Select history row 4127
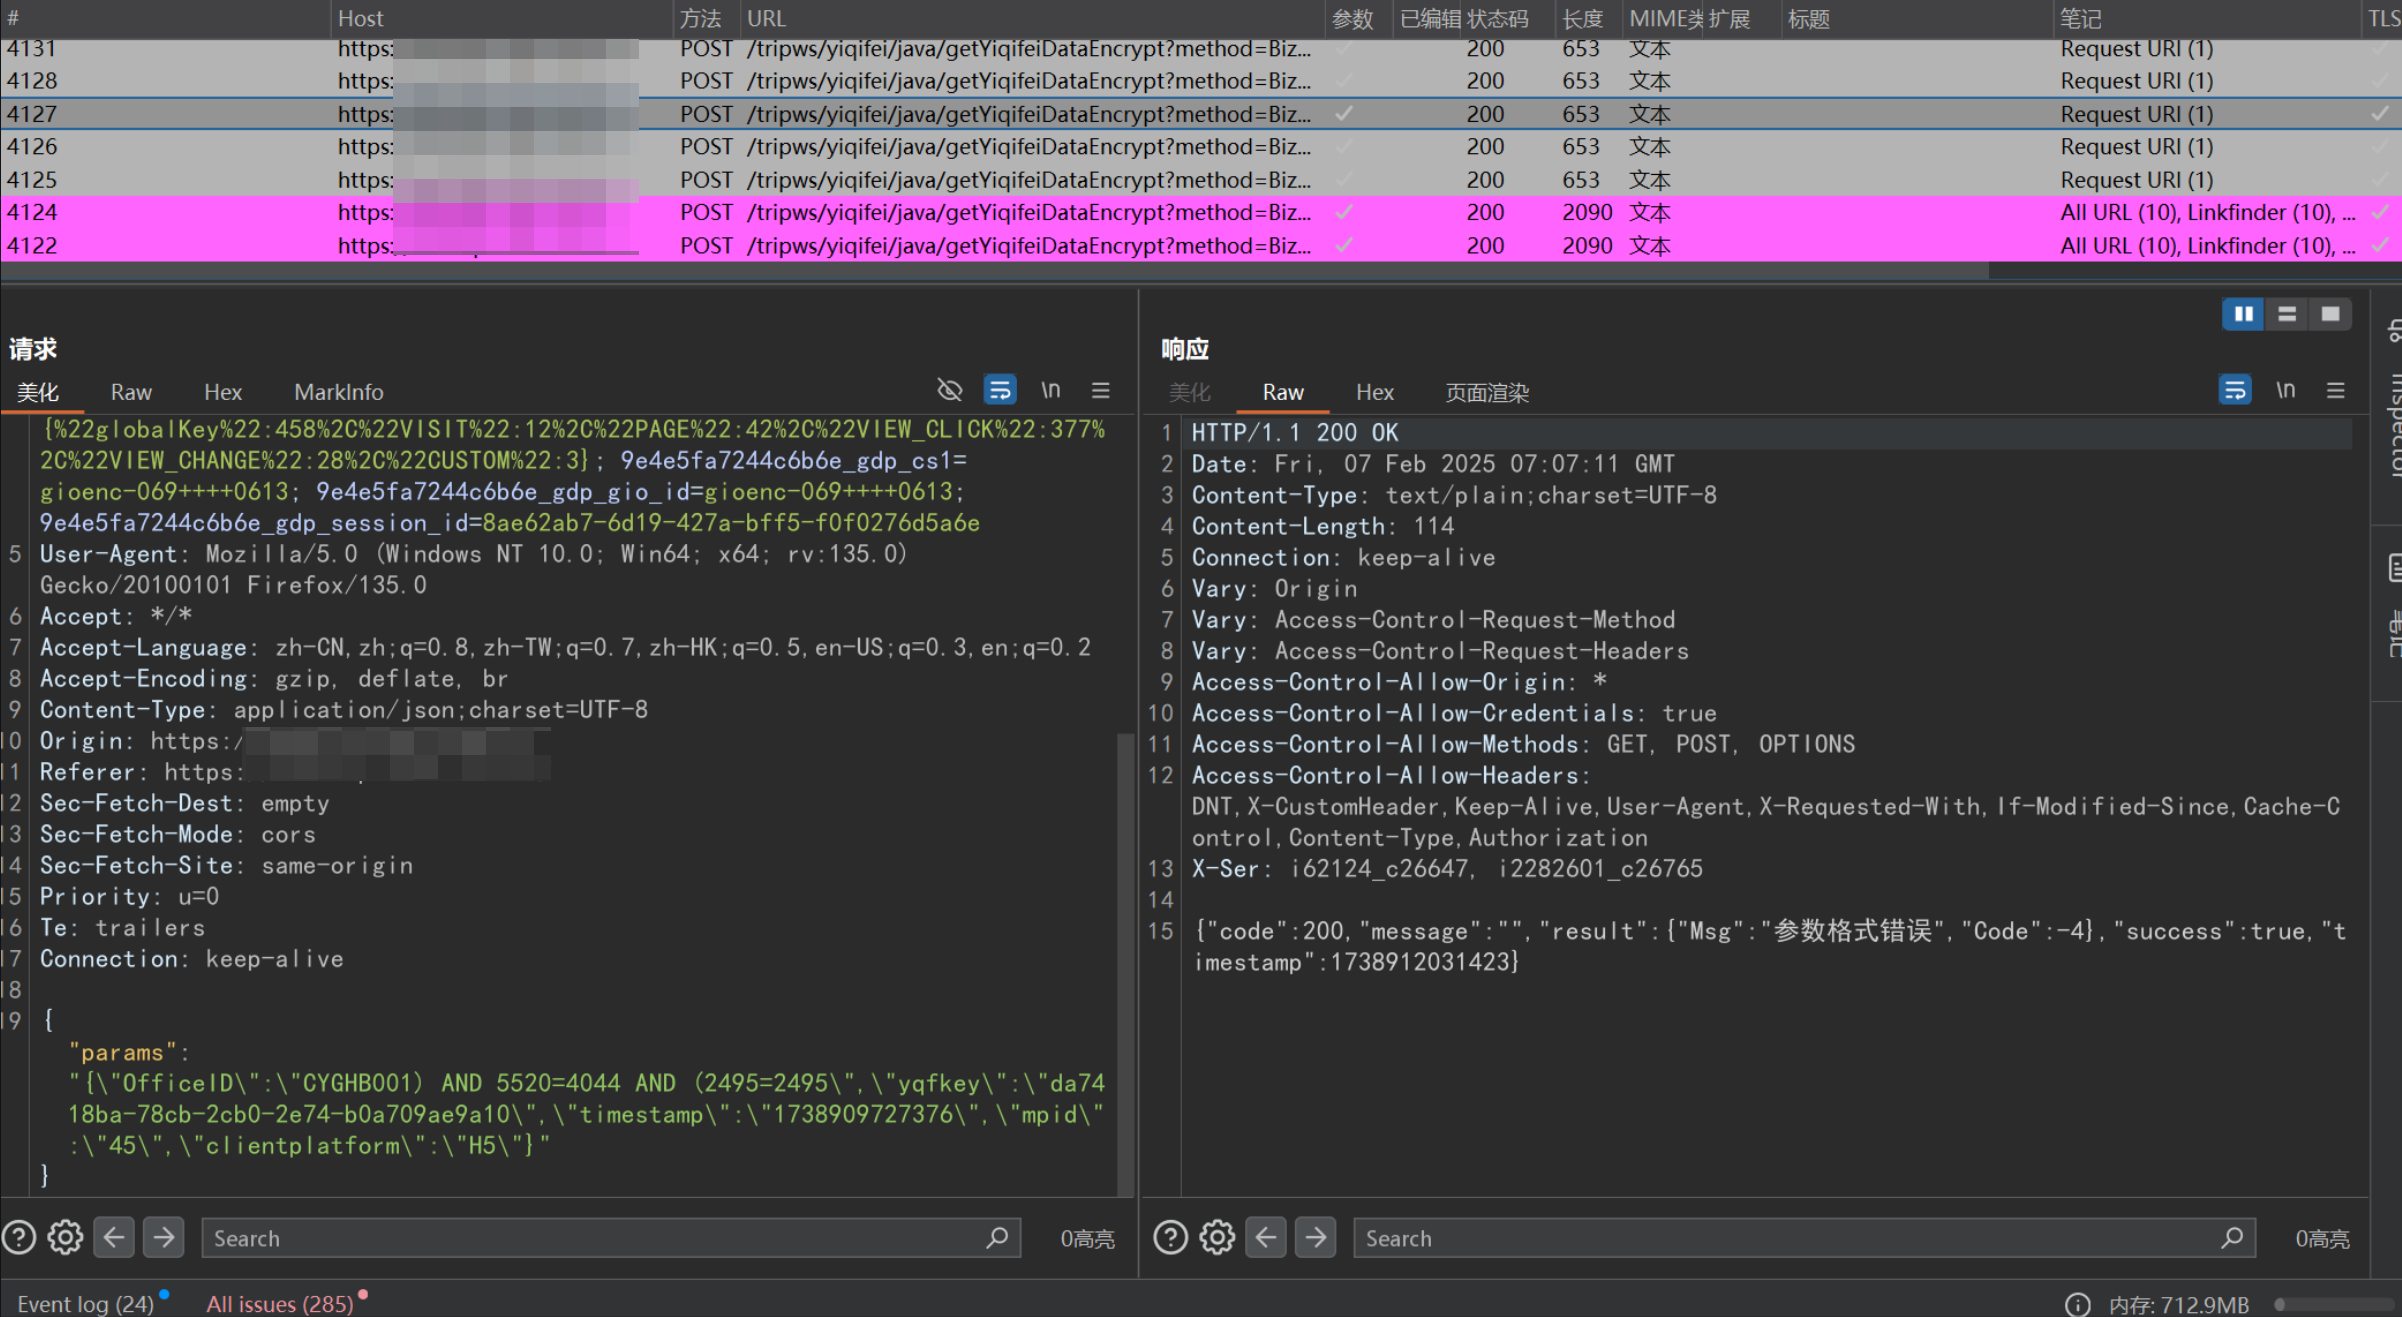The height and width of the screenshot is (1317, 2402). point(1200,114)
